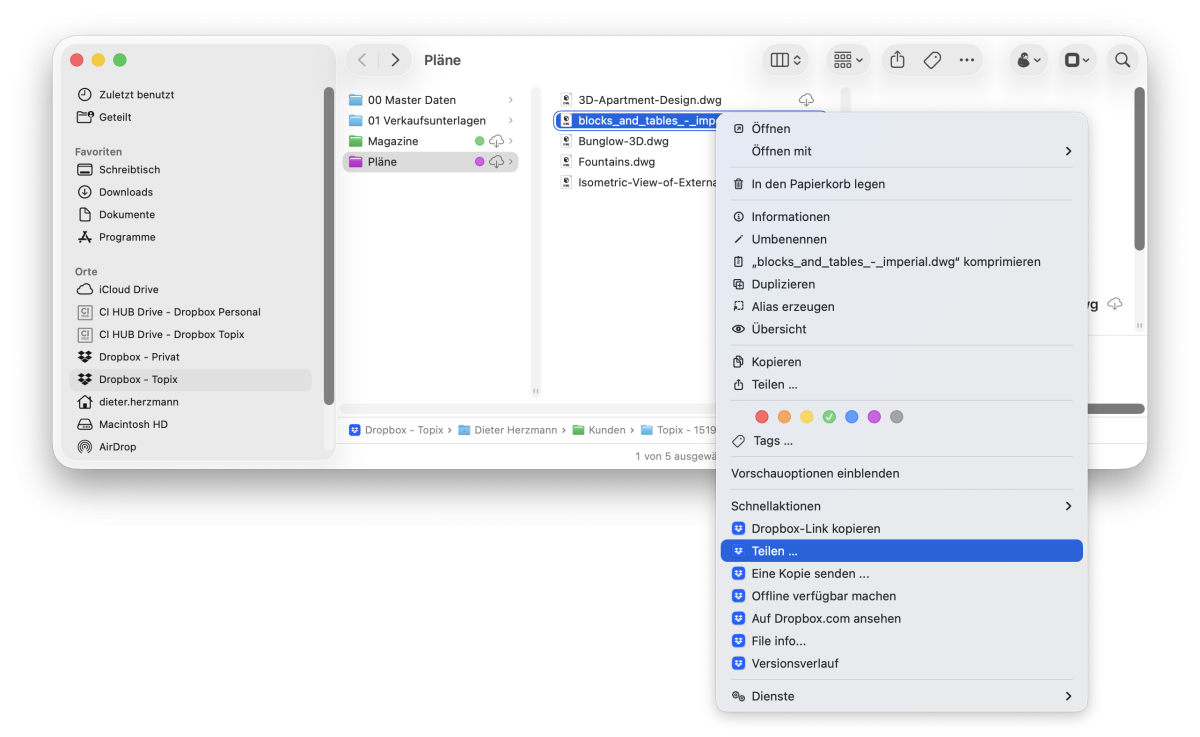1200x737 pixels.
Task: Choose Offline verfügbar machen
Action: pyautogui.click(x=901, y=596)
